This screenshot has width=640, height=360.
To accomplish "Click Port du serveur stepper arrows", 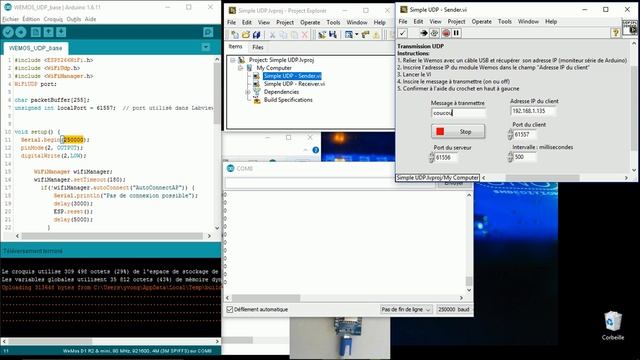I will 431,157.
